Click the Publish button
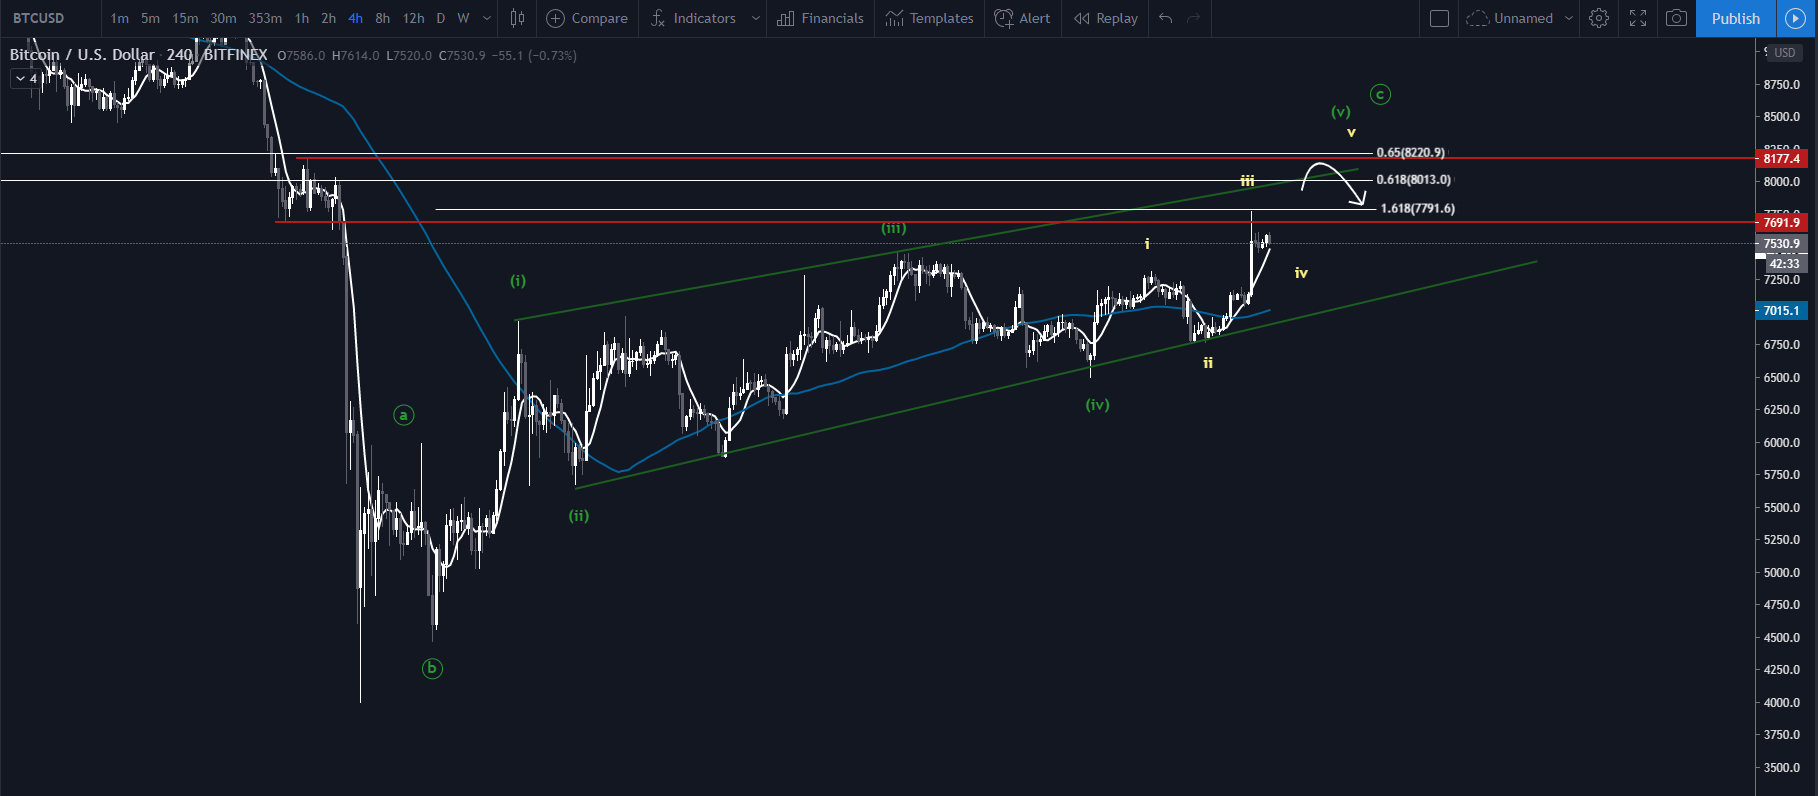This screenshot has width=1818, height=796. [1735, 18]
